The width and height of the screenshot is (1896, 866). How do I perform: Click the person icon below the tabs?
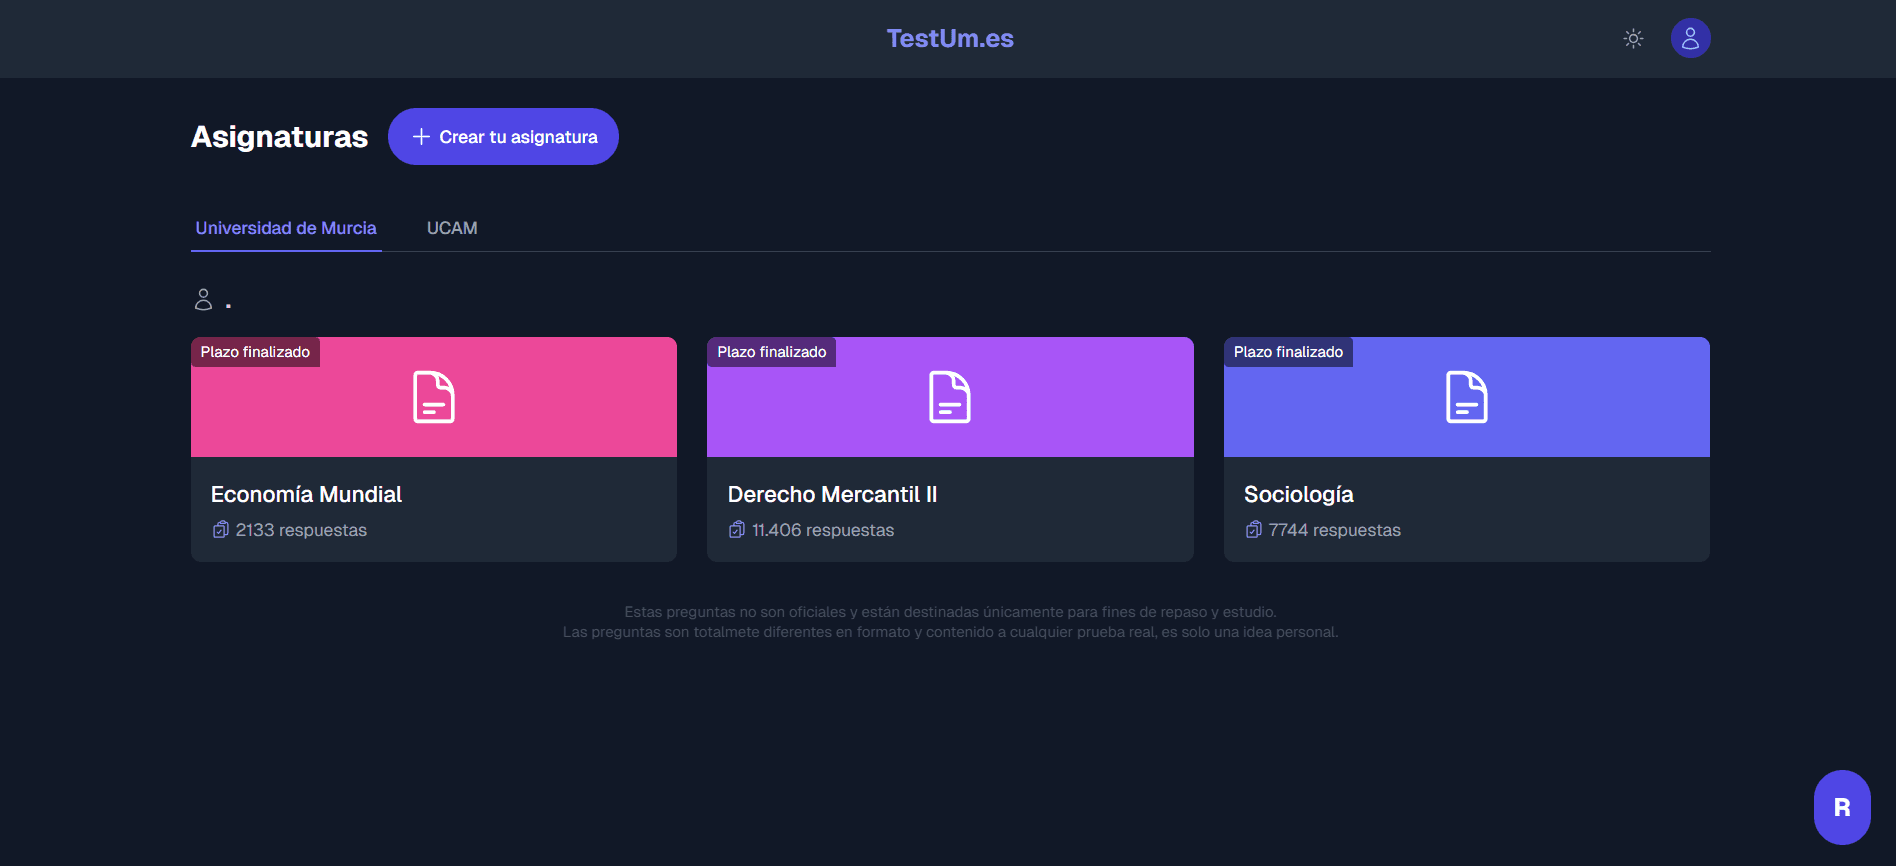pyautogui.click(x=203, y=299)
